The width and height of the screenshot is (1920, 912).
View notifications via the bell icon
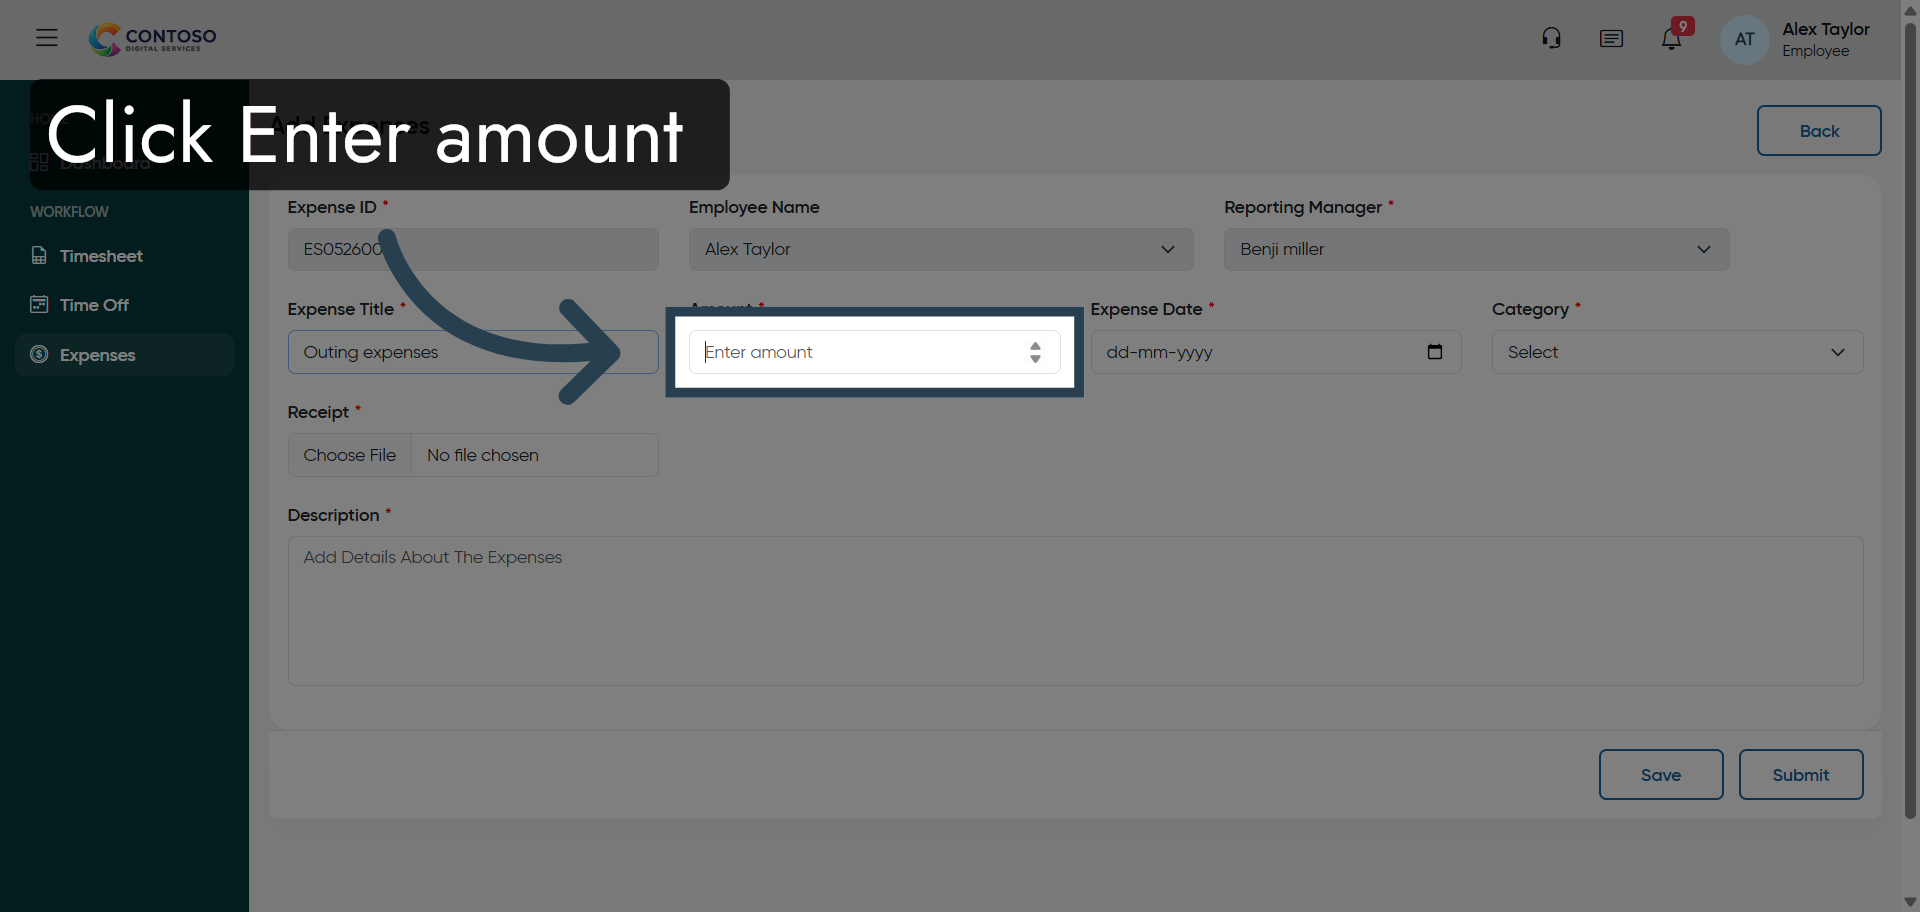(x=1672, y=38)
